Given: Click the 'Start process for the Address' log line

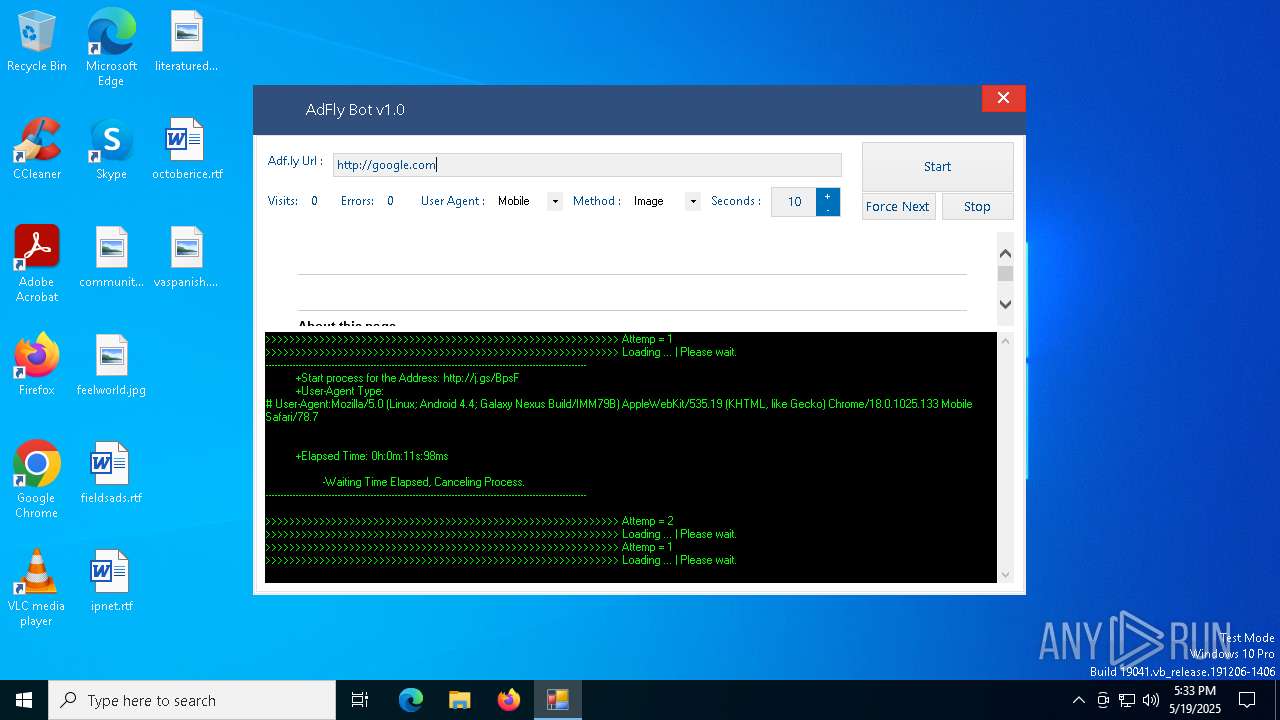Looking at the screenshot, I should point(407,378).
